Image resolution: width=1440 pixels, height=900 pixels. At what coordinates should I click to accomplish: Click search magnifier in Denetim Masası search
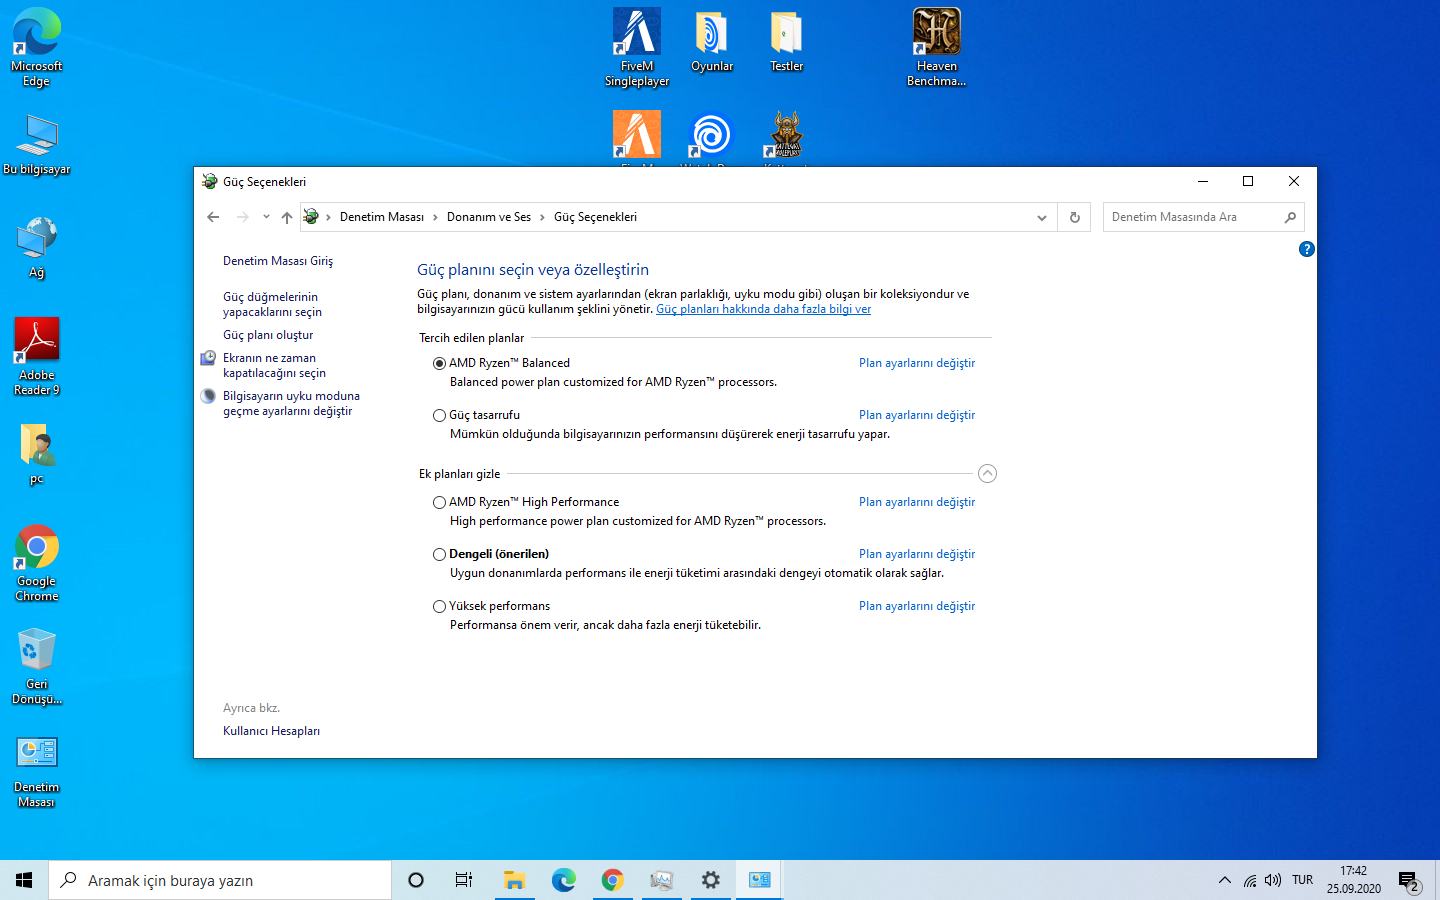pos(1290,217)
